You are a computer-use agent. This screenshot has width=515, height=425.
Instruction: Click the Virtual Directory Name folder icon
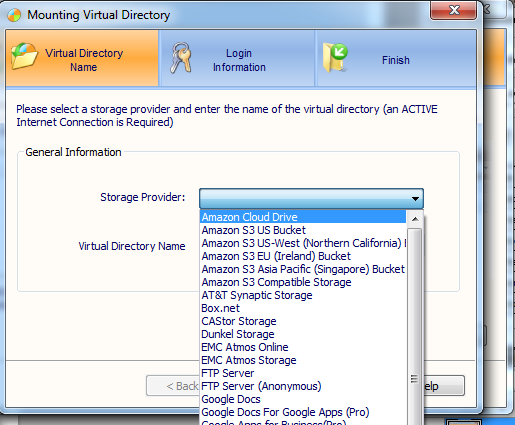pyautogui.click(x=24, y=56)
